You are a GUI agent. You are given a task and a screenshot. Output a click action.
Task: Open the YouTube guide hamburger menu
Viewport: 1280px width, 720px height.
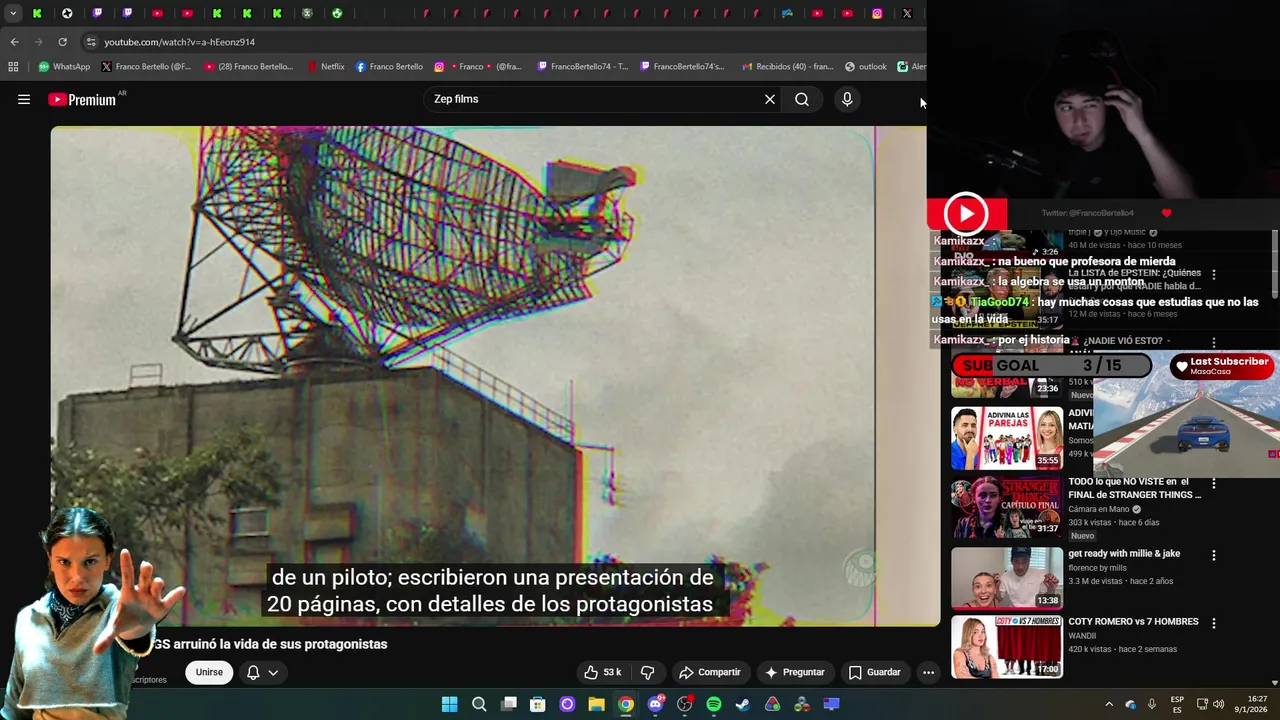[x=24, y=99]
